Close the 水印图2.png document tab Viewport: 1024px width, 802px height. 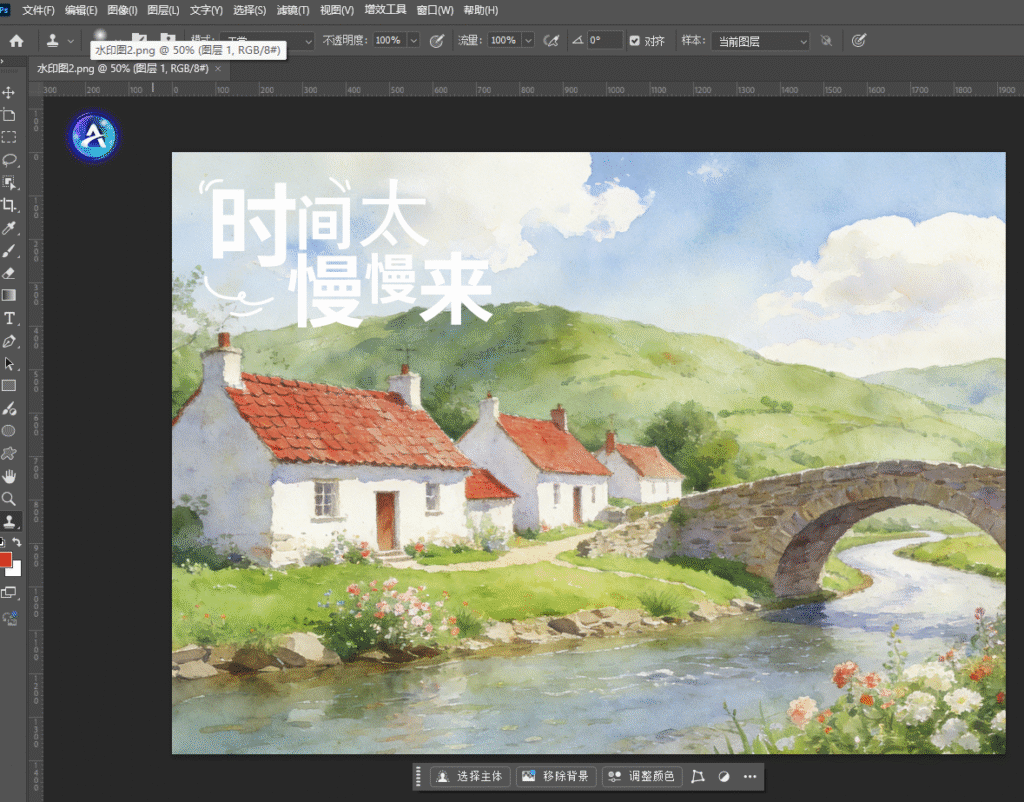(218, 69)
